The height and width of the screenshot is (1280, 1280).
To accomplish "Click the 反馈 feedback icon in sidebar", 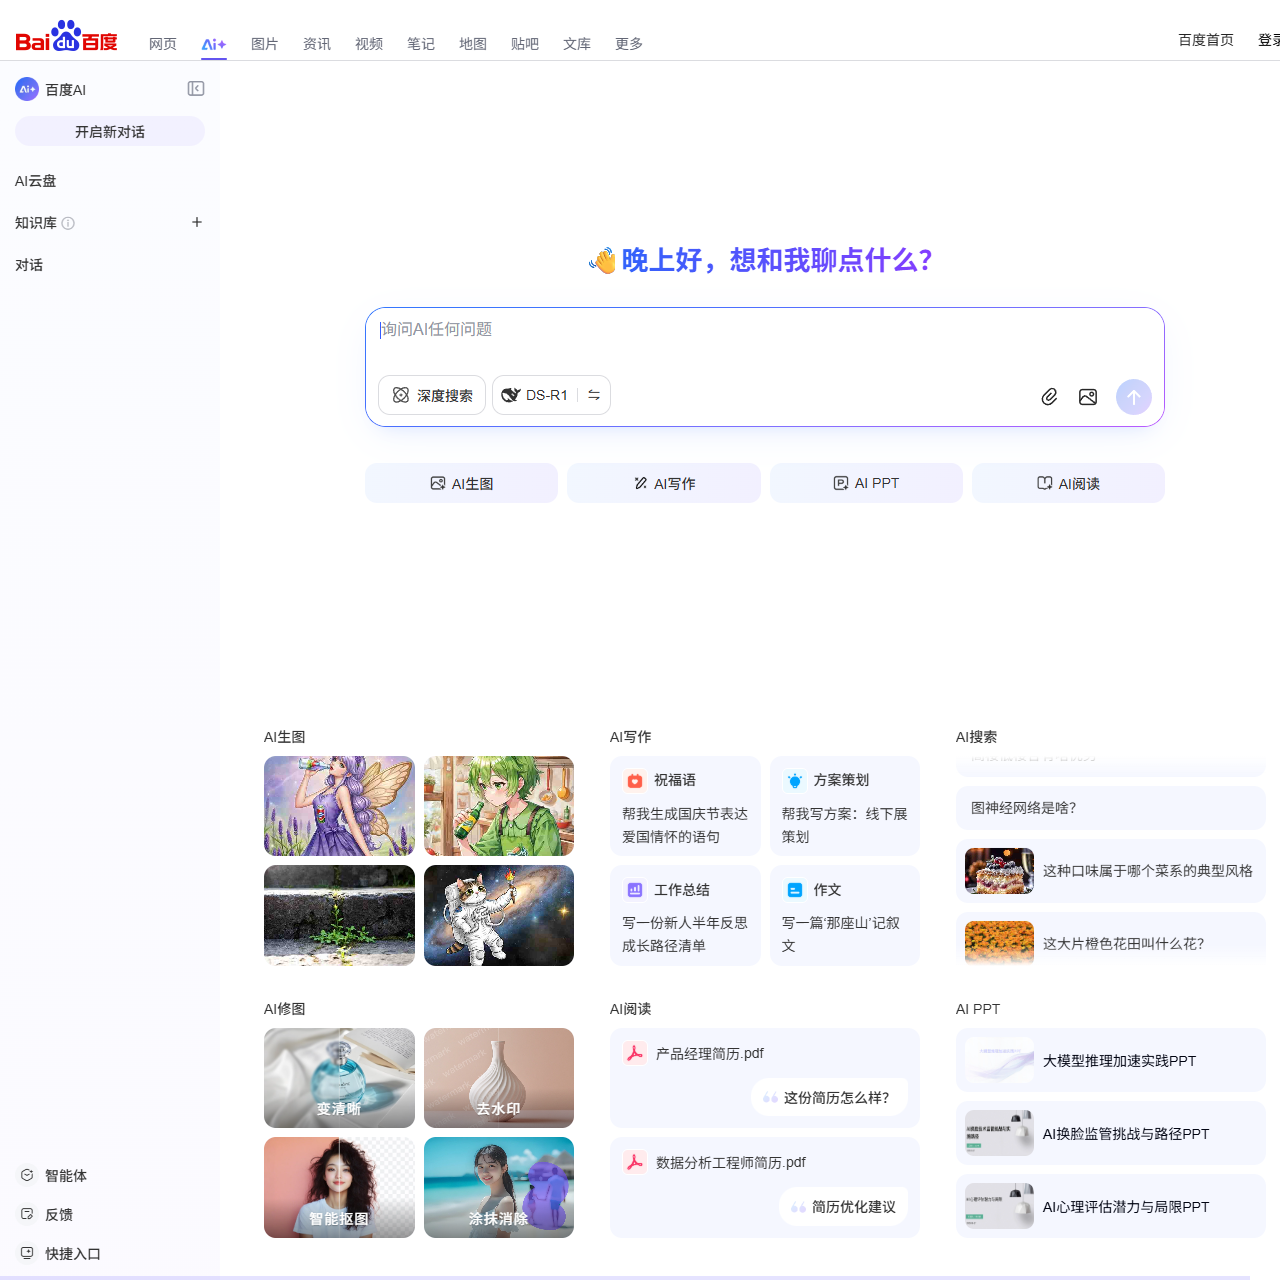I will point(27,1214).
